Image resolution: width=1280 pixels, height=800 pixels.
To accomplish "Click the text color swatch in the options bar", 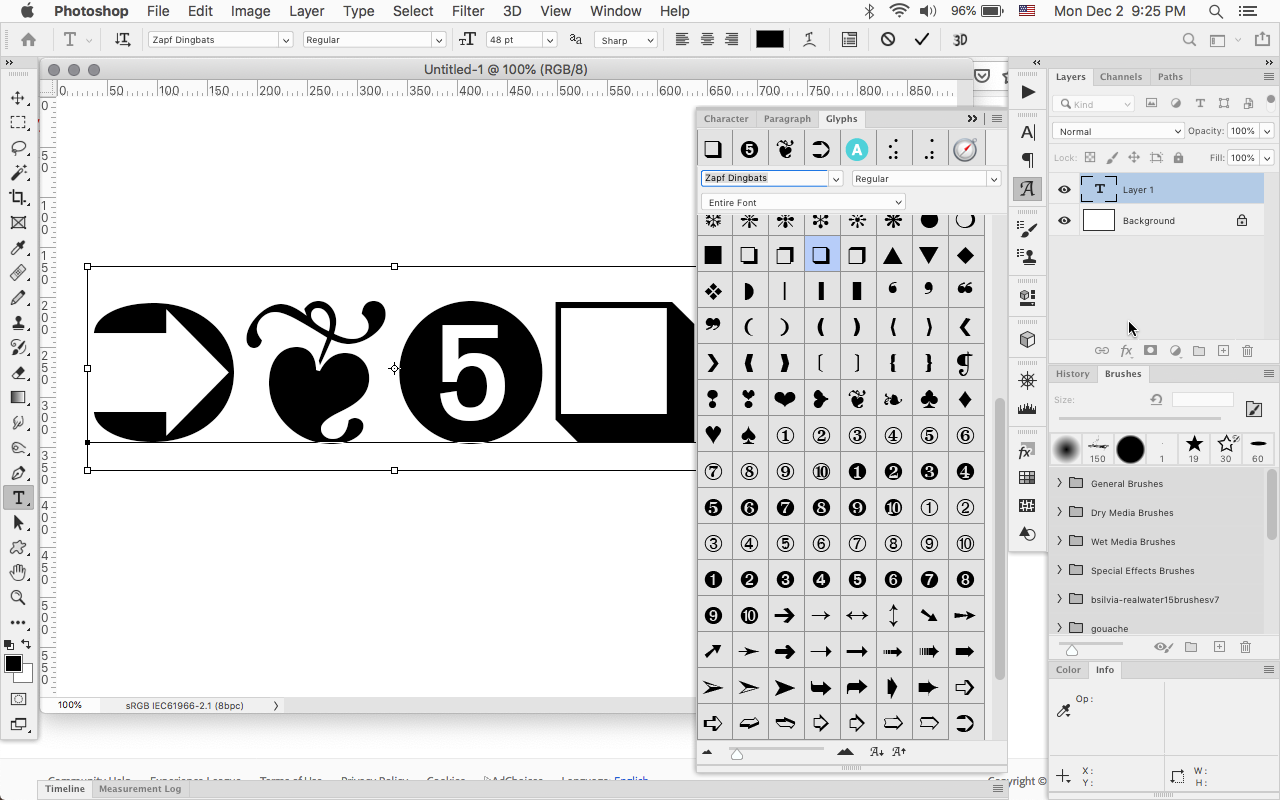I will click(x=770, y=40).
